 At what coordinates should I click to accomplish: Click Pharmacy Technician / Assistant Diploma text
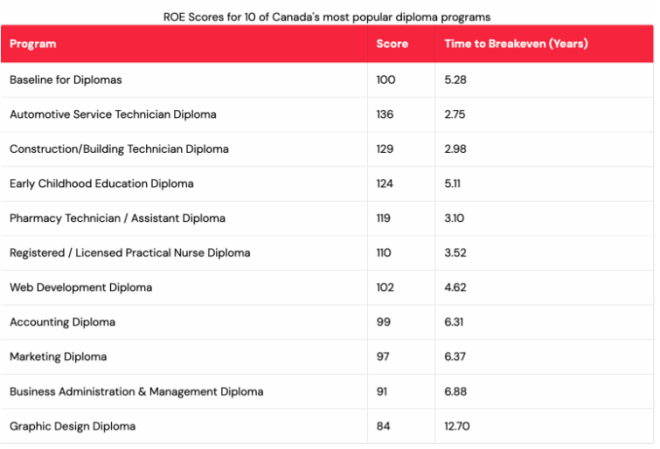click(x=117, y=218)
